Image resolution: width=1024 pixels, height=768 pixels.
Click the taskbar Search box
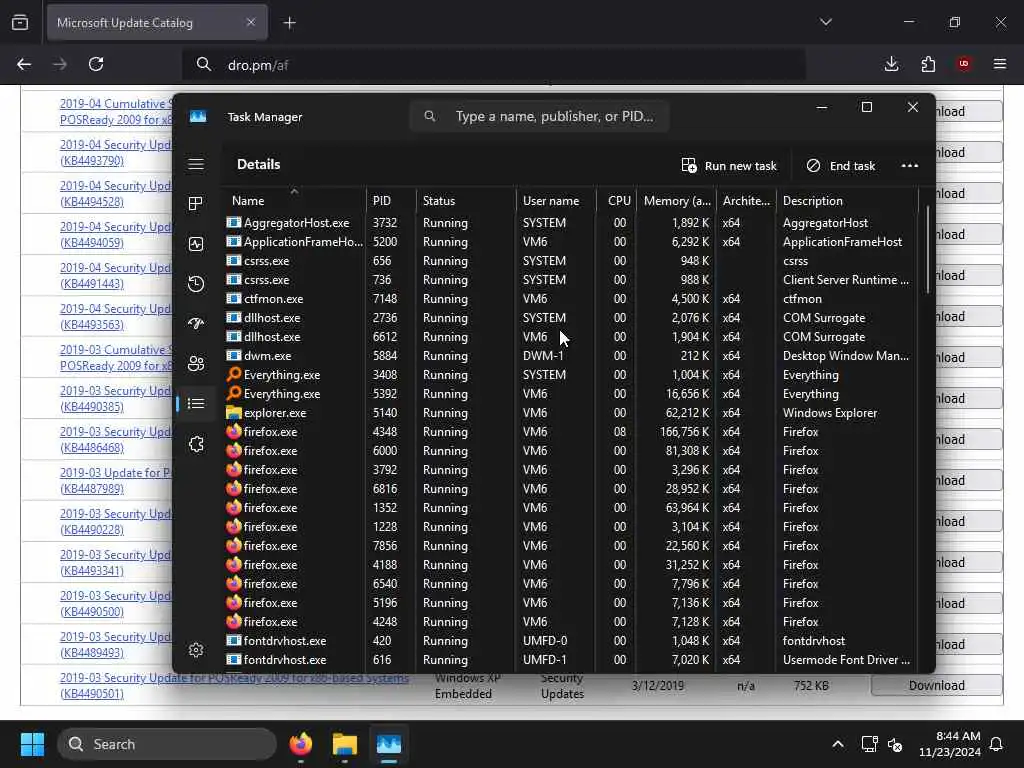coord(167,744)
